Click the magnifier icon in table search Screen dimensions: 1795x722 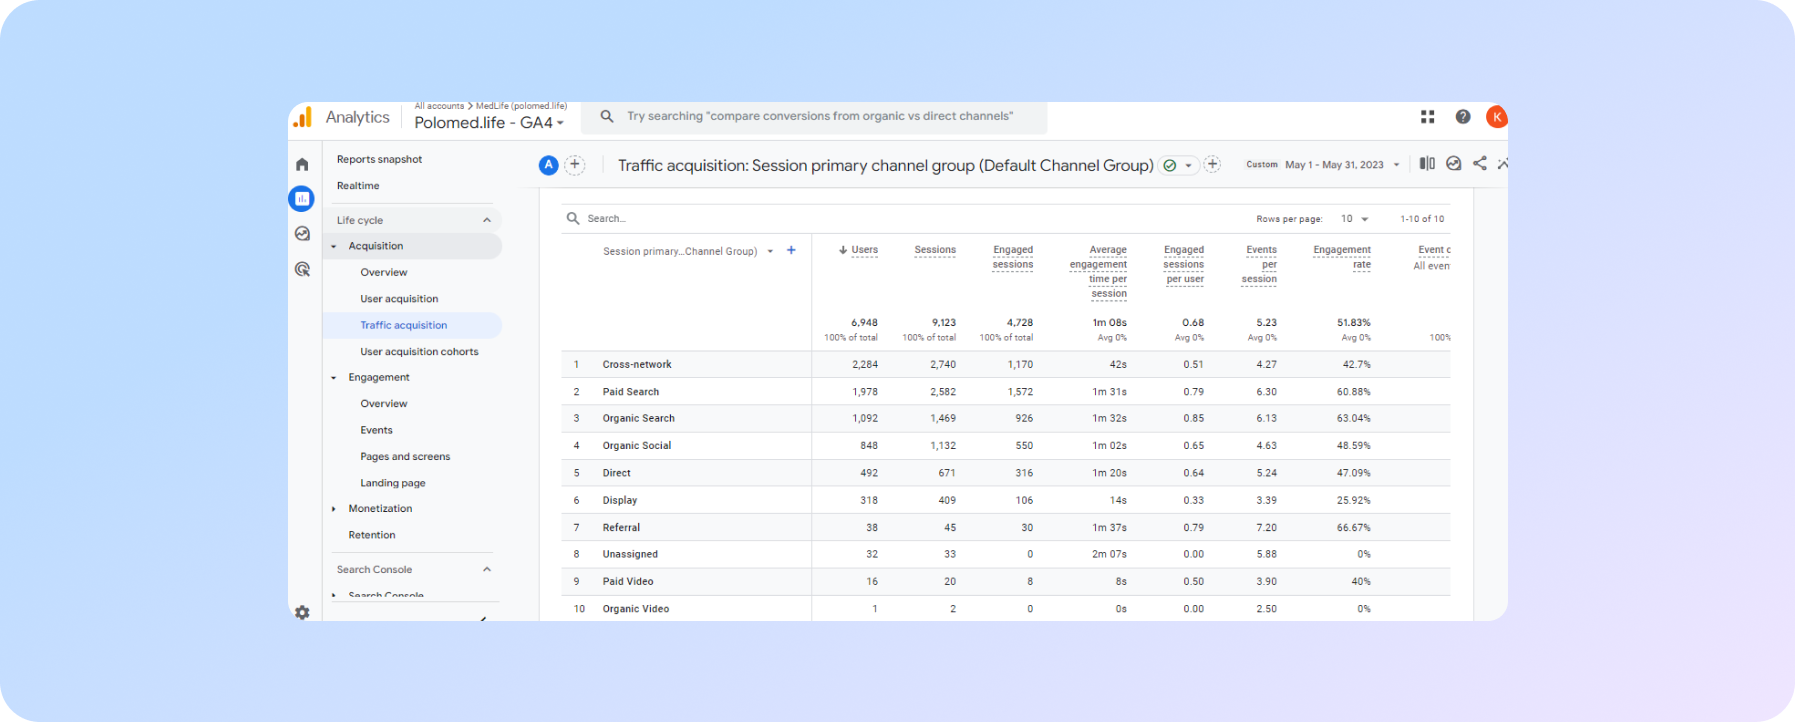tap(573, 218)
